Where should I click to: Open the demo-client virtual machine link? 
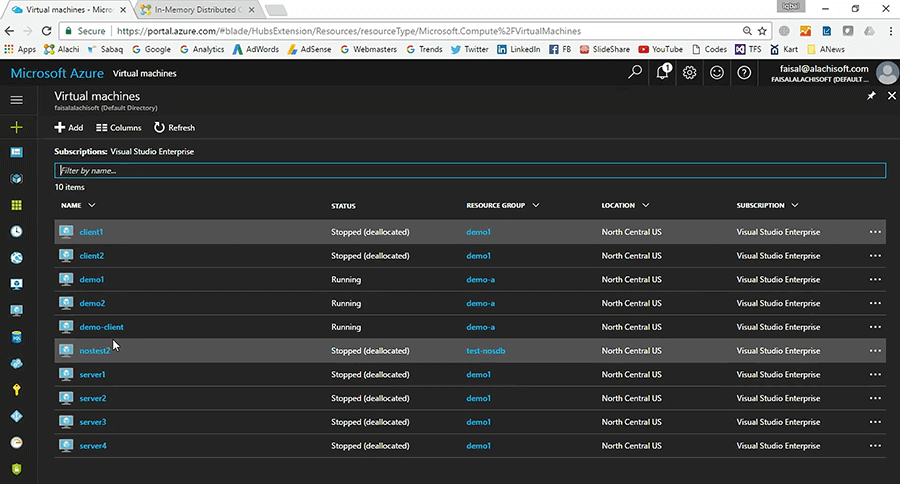click(x=102, y=327)
